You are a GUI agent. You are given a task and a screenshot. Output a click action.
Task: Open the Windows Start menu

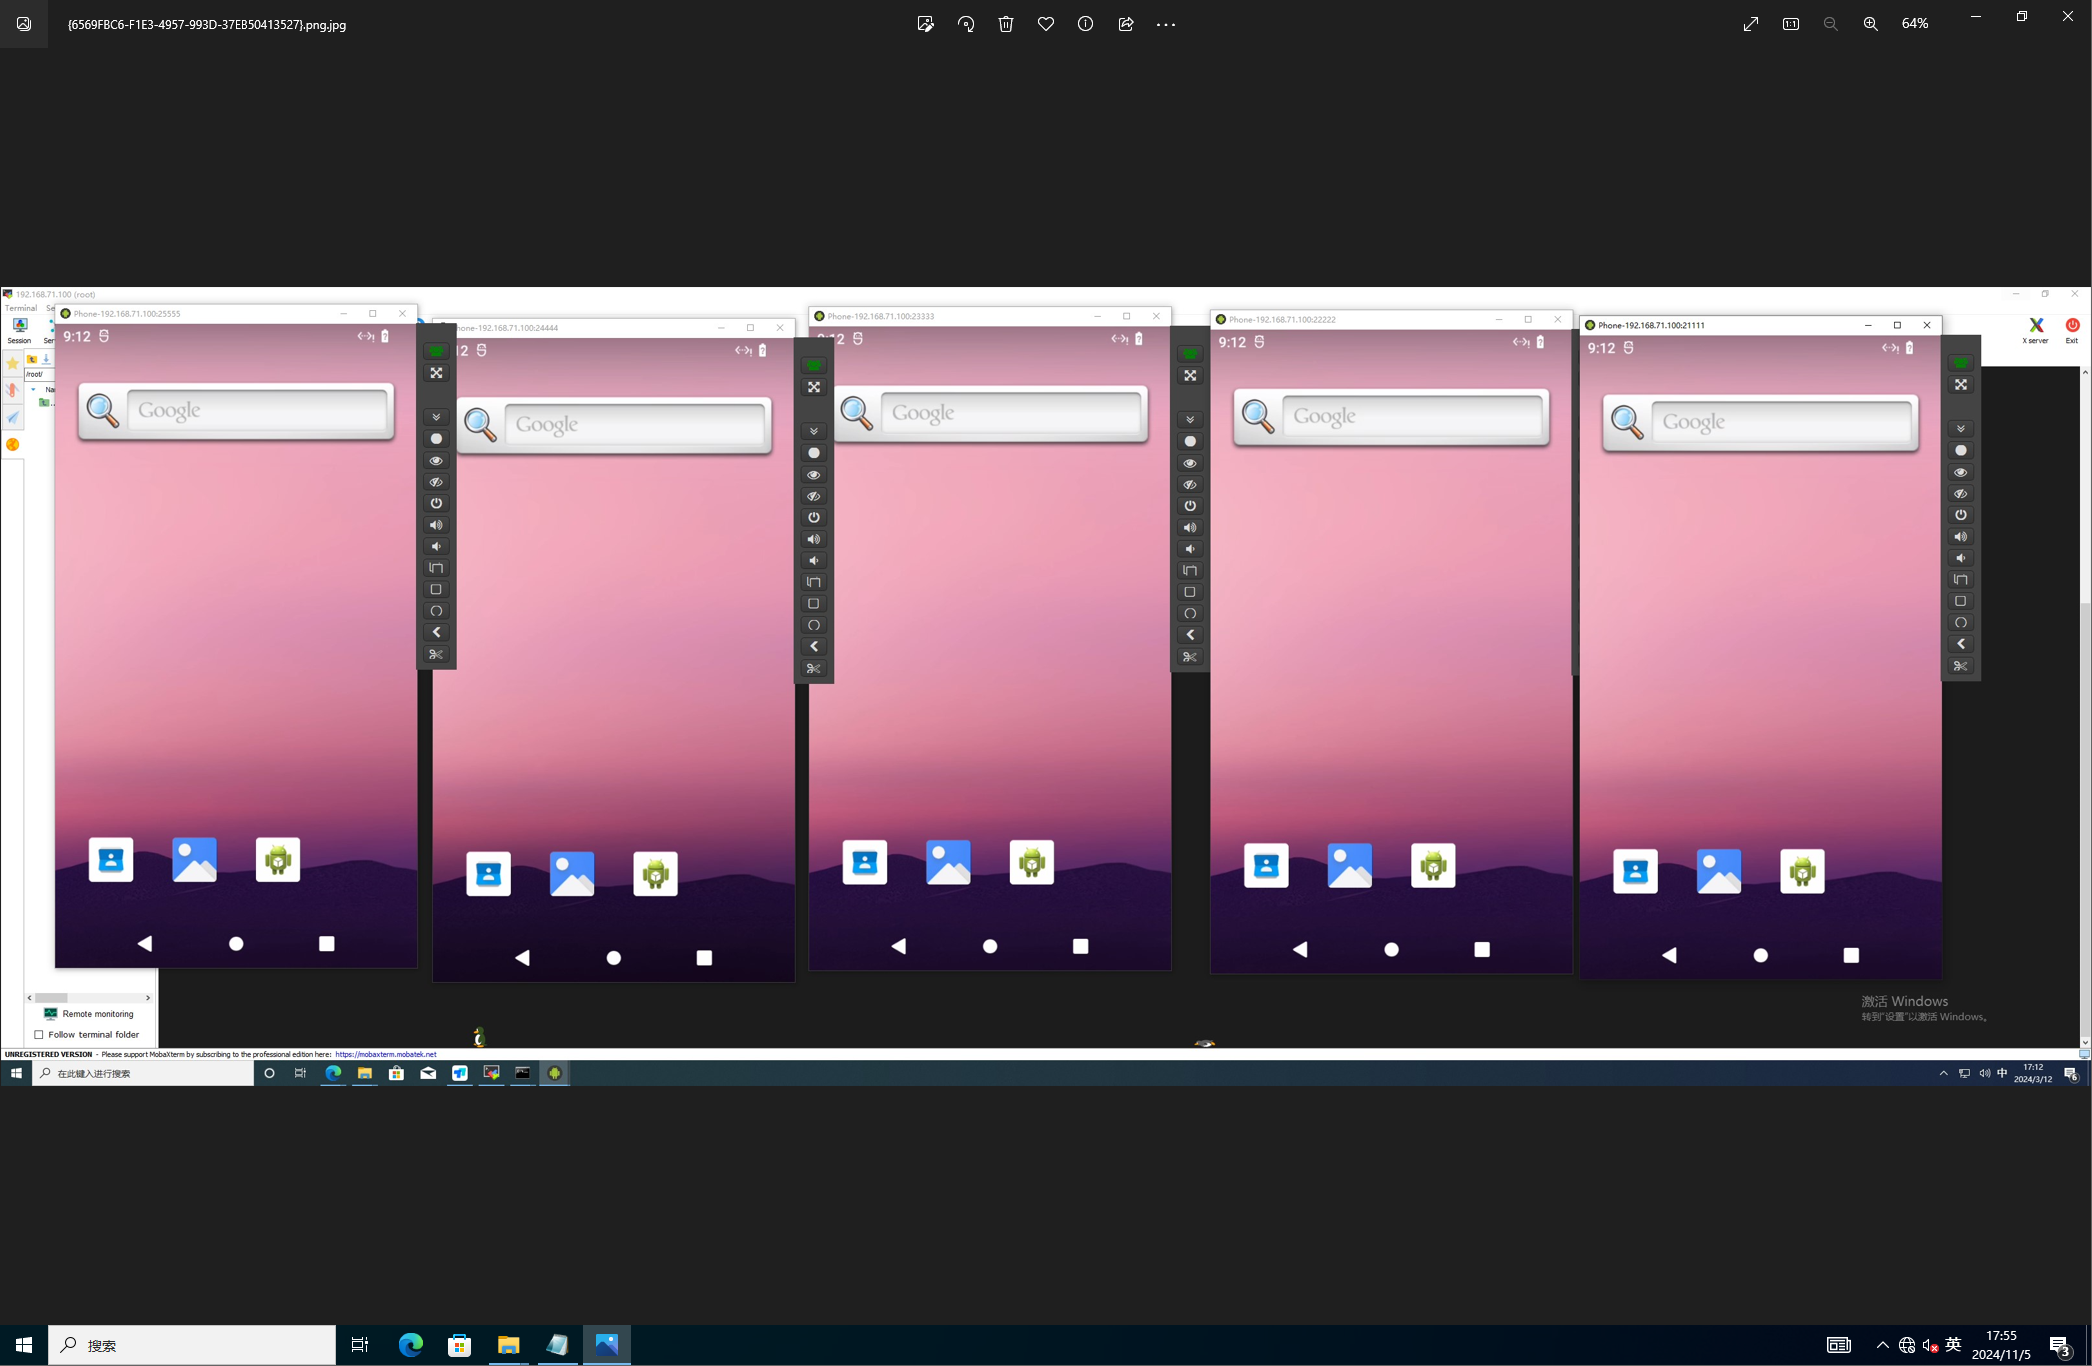click(x=24, y=1345)
